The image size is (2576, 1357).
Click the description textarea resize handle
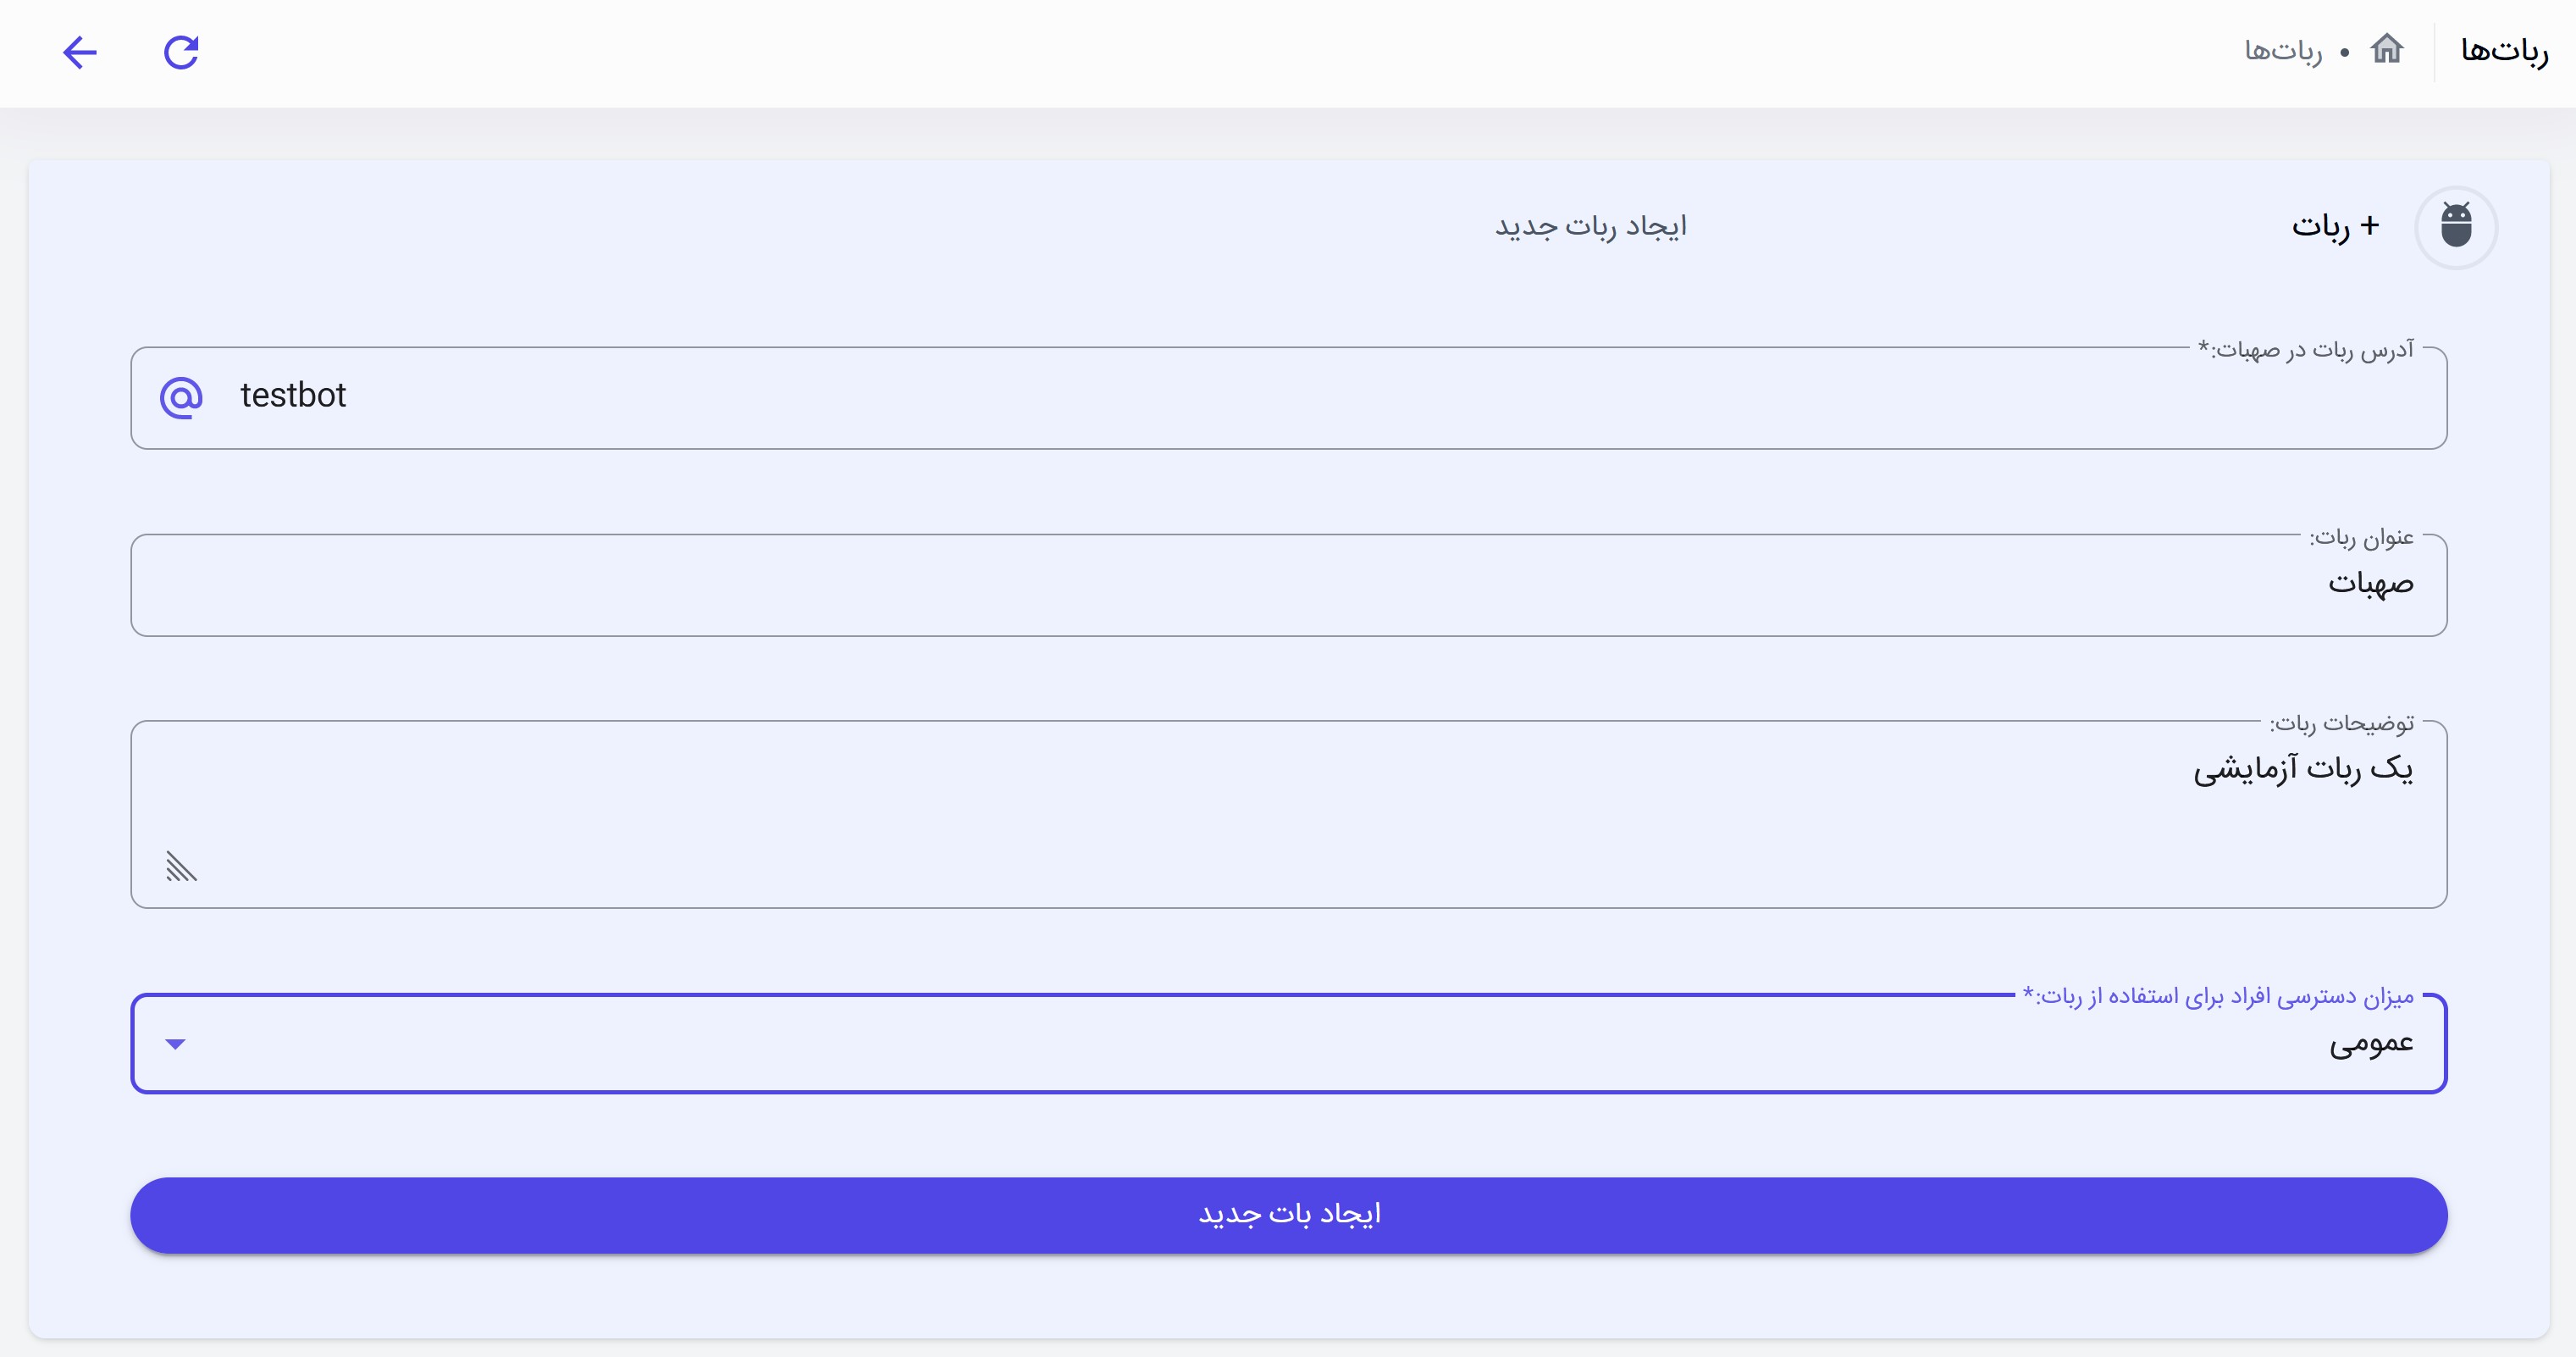click(x=181, y=866)
